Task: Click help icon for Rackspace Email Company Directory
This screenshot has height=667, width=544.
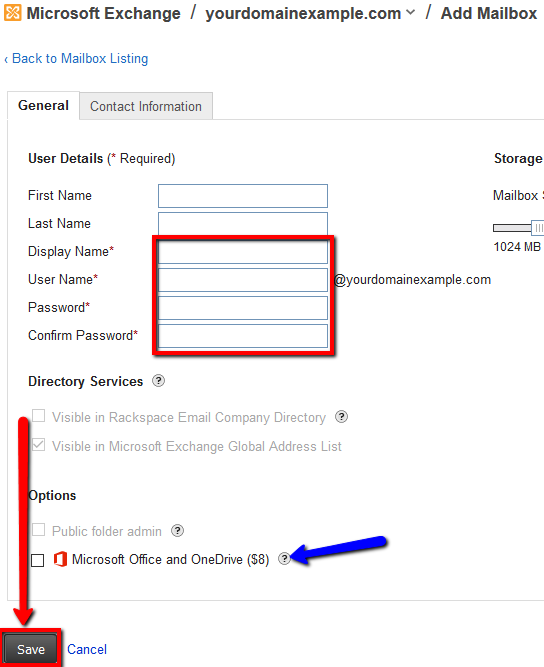Action: point(341,417)
